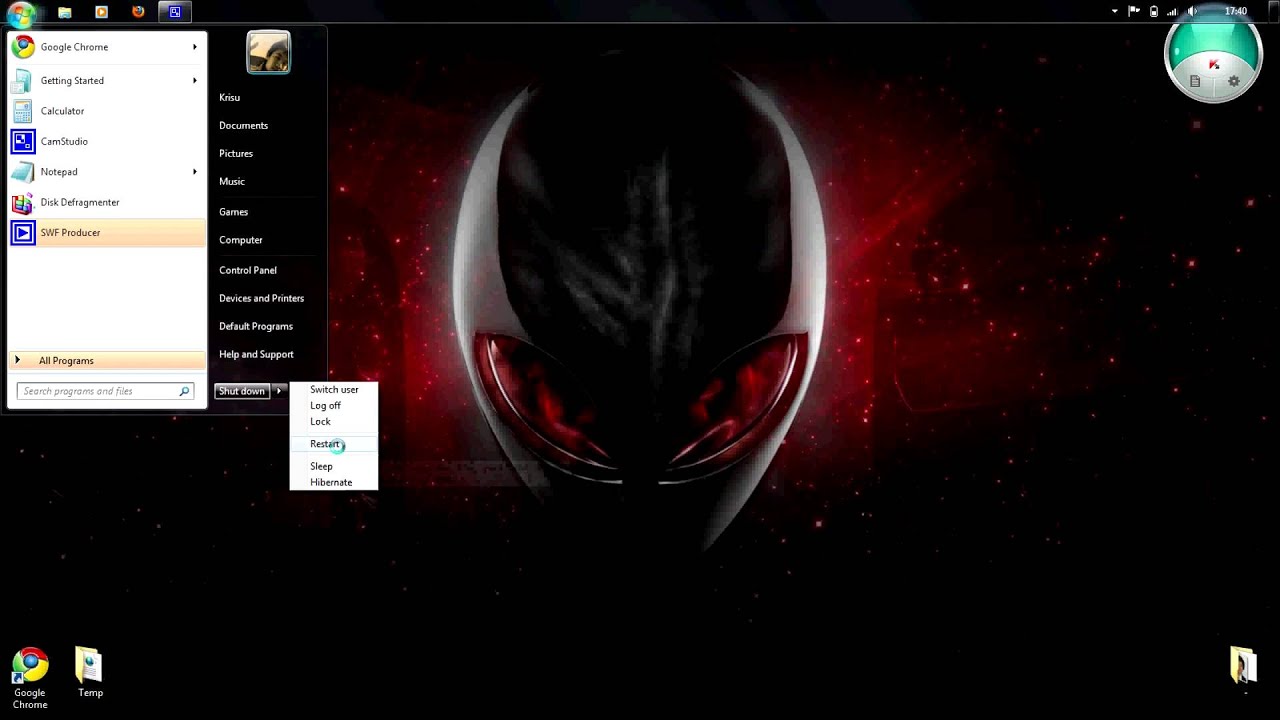Click the Shut down options arrow
The height and width of the screenshot is (720, 1280).
279,391
